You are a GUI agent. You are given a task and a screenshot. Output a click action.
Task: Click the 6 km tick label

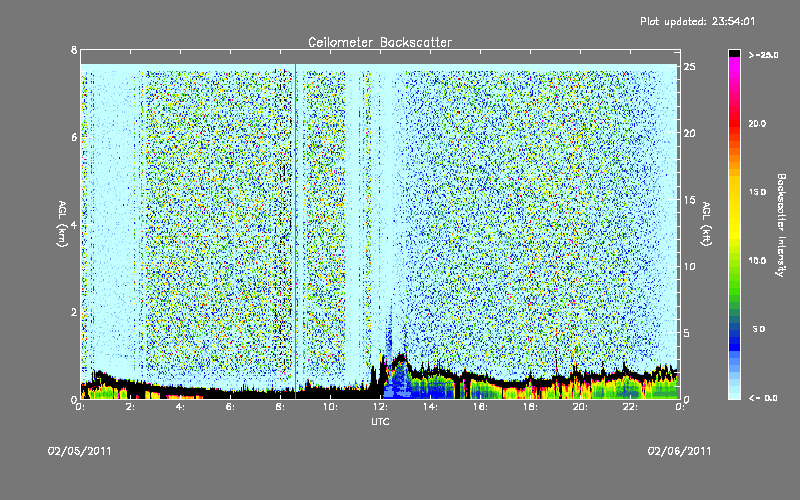point(74,137)
